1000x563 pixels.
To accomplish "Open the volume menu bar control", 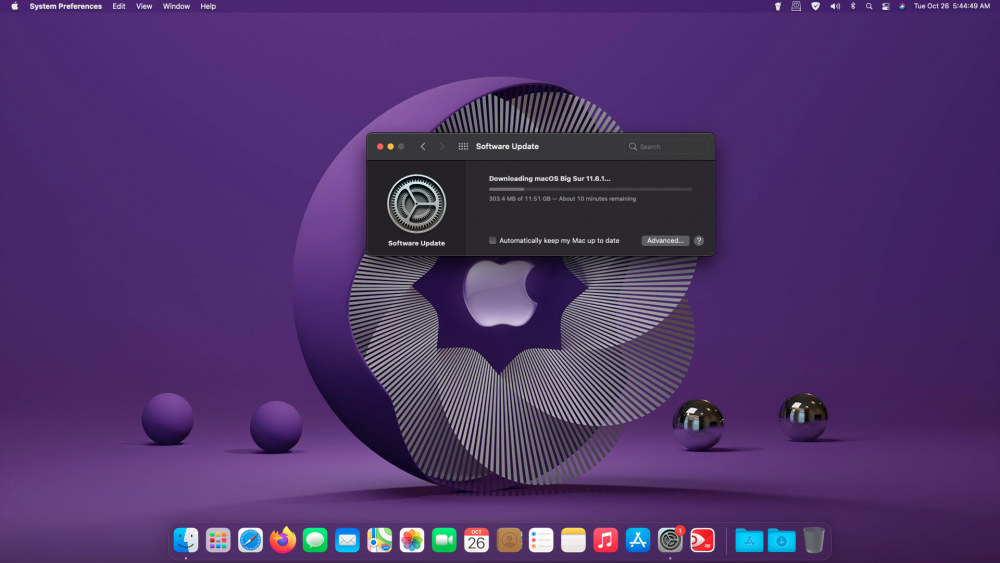I will coord(835,6).
